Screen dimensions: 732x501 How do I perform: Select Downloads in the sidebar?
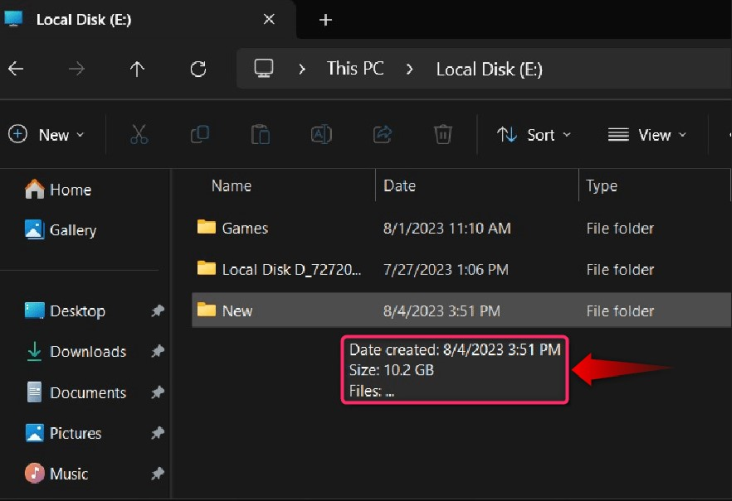pos(87,352)
